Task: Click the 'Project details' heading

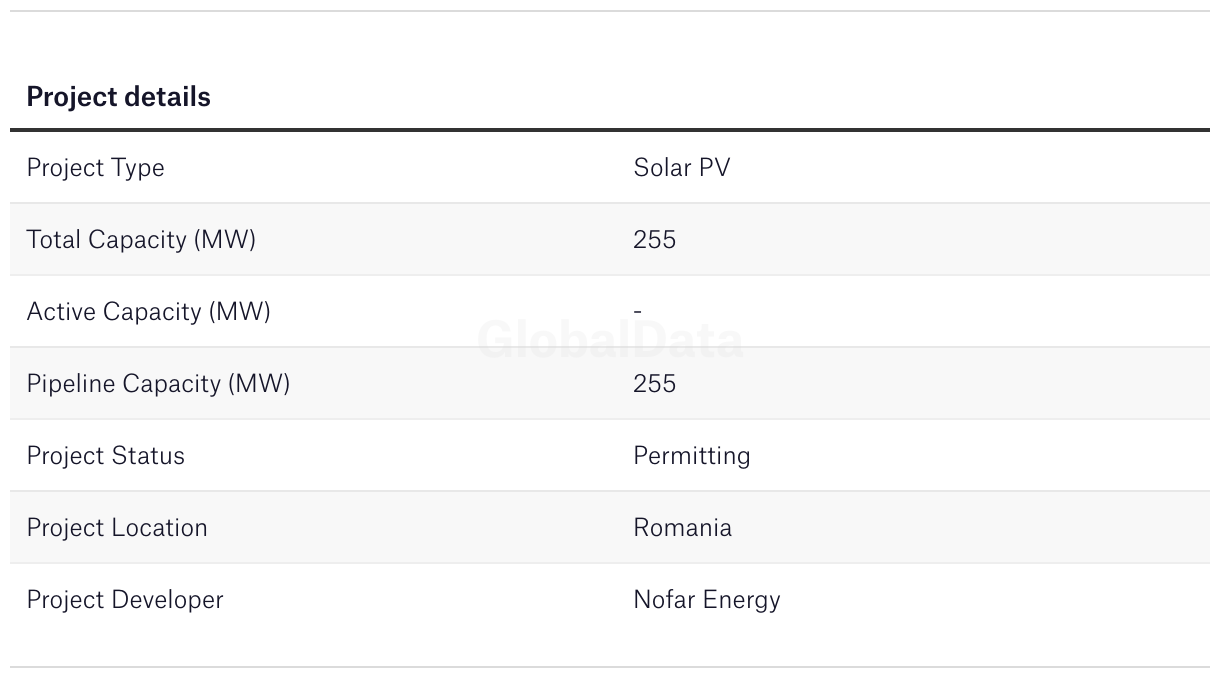Action: pyautogui.click(x=118, y=97)
